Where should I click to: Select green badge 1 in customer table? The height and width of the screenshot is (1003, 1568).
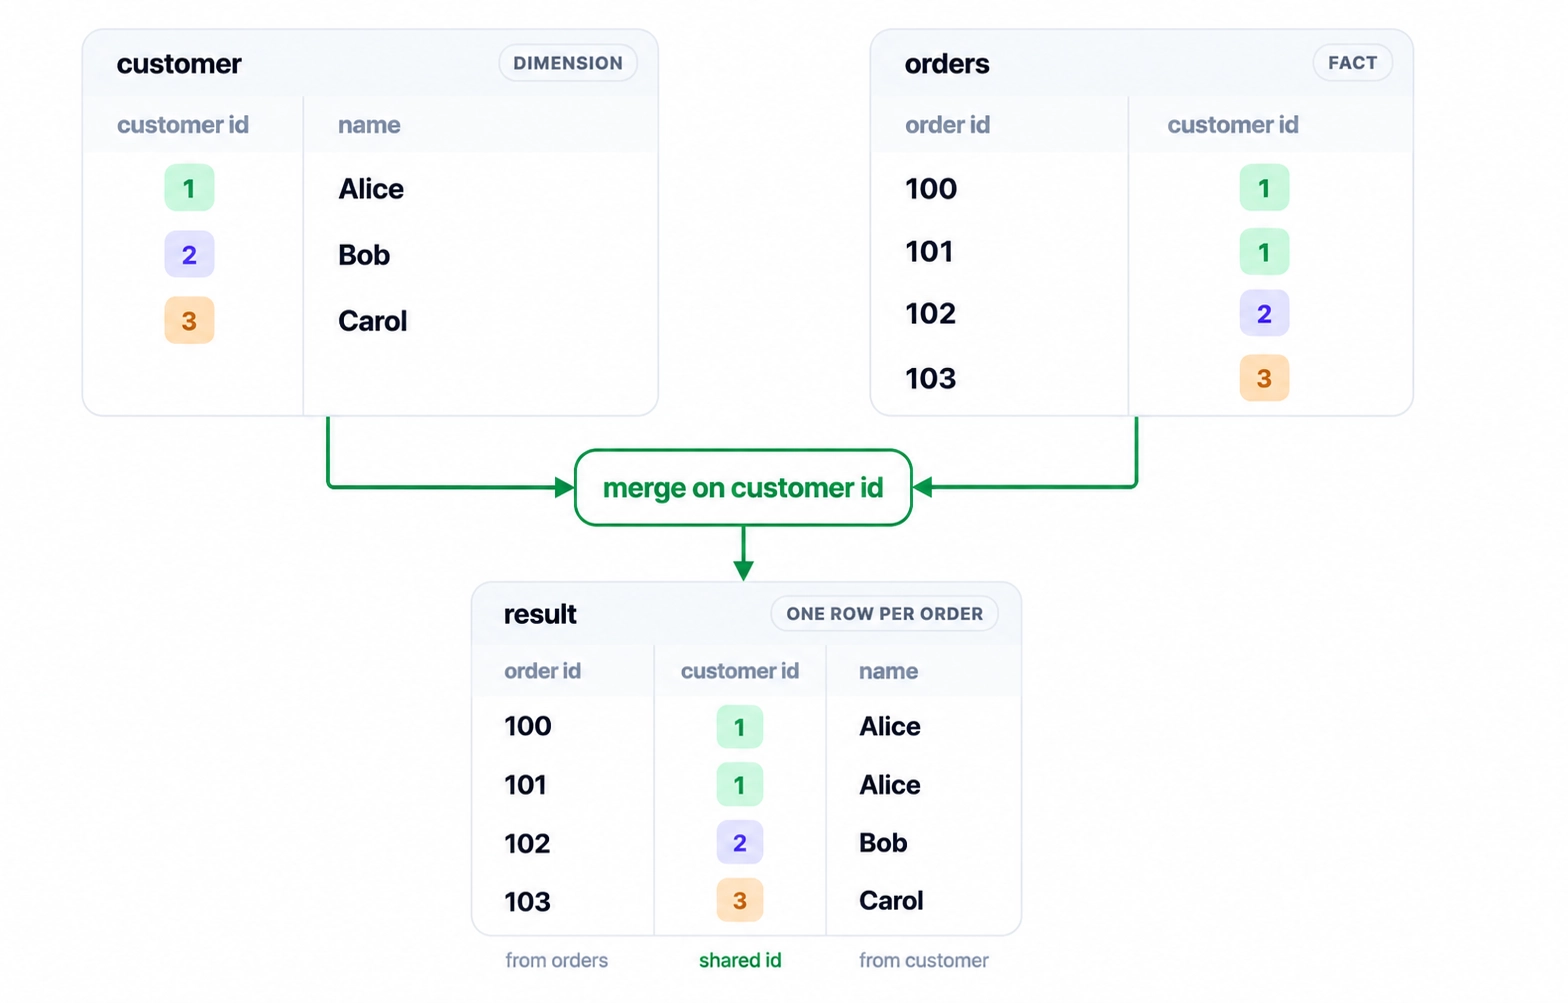pyautogui.click(x=189, y=188)
